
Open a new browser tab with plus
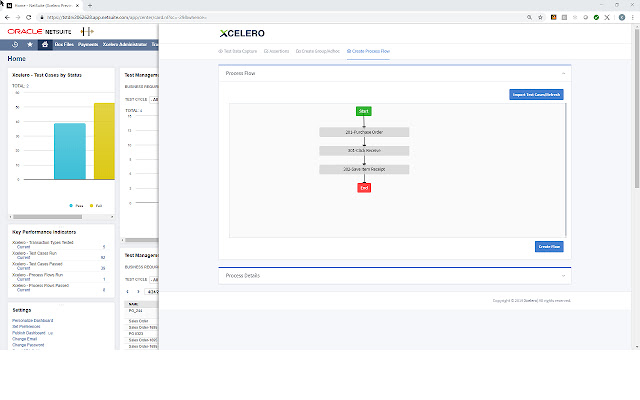point(90,5)
